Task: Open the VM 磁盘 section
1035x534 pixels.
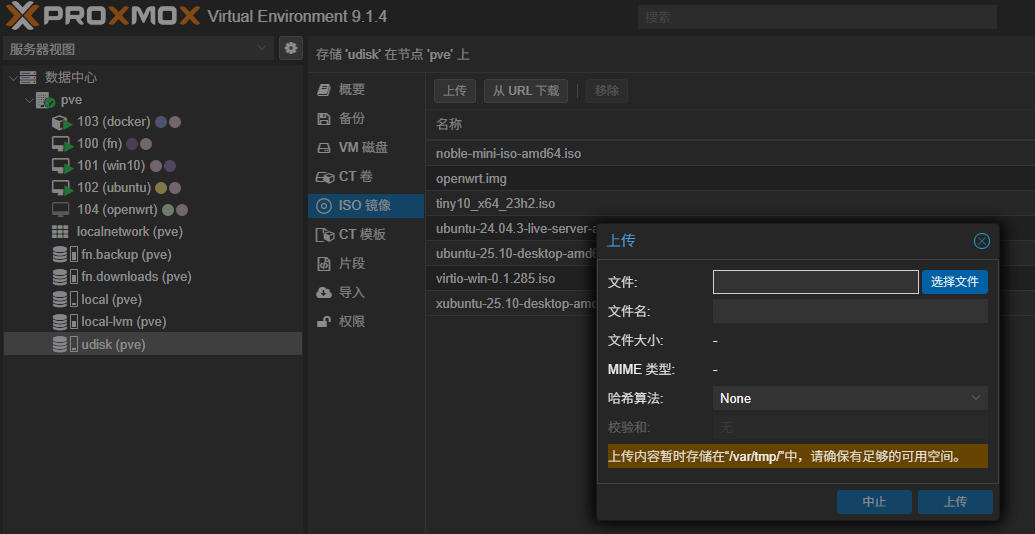Action: (x=362, y=147)
